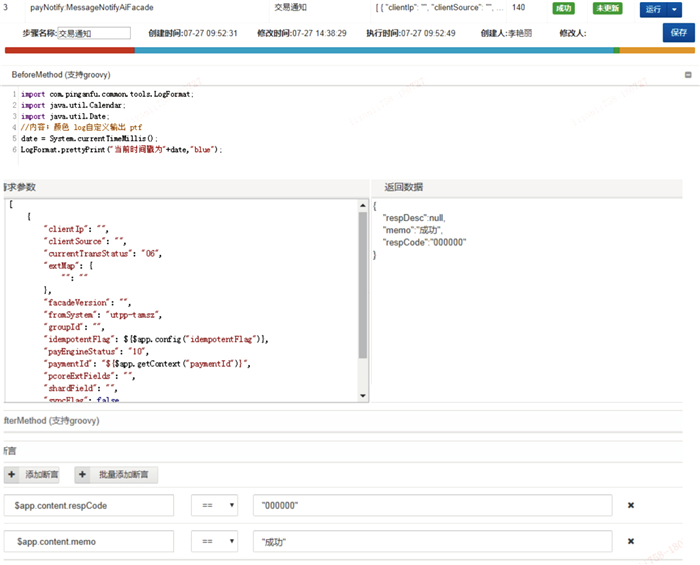Screen dimensions: 700x565
Task: Click the 步骤名称 input field
Action: [x=93, y=33]
